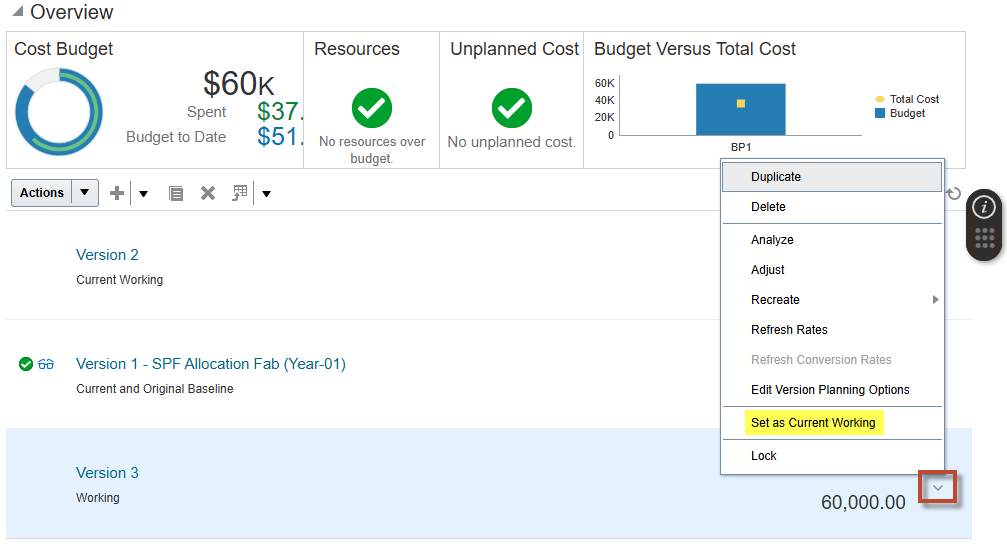This screenshot has height=554, width=1007.
Task: Click the round info icon on side panel
Action: pos(985,207)
